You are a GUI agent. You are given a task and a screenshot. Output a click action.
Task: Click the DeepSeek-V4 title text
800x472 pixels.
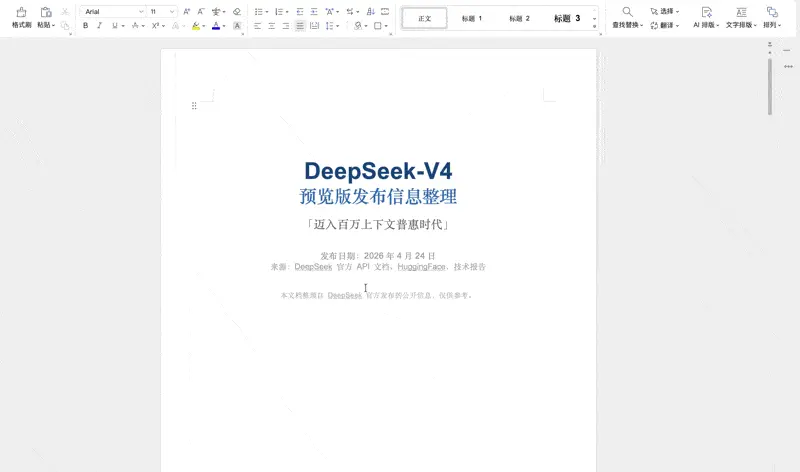(x=378, y=171)
